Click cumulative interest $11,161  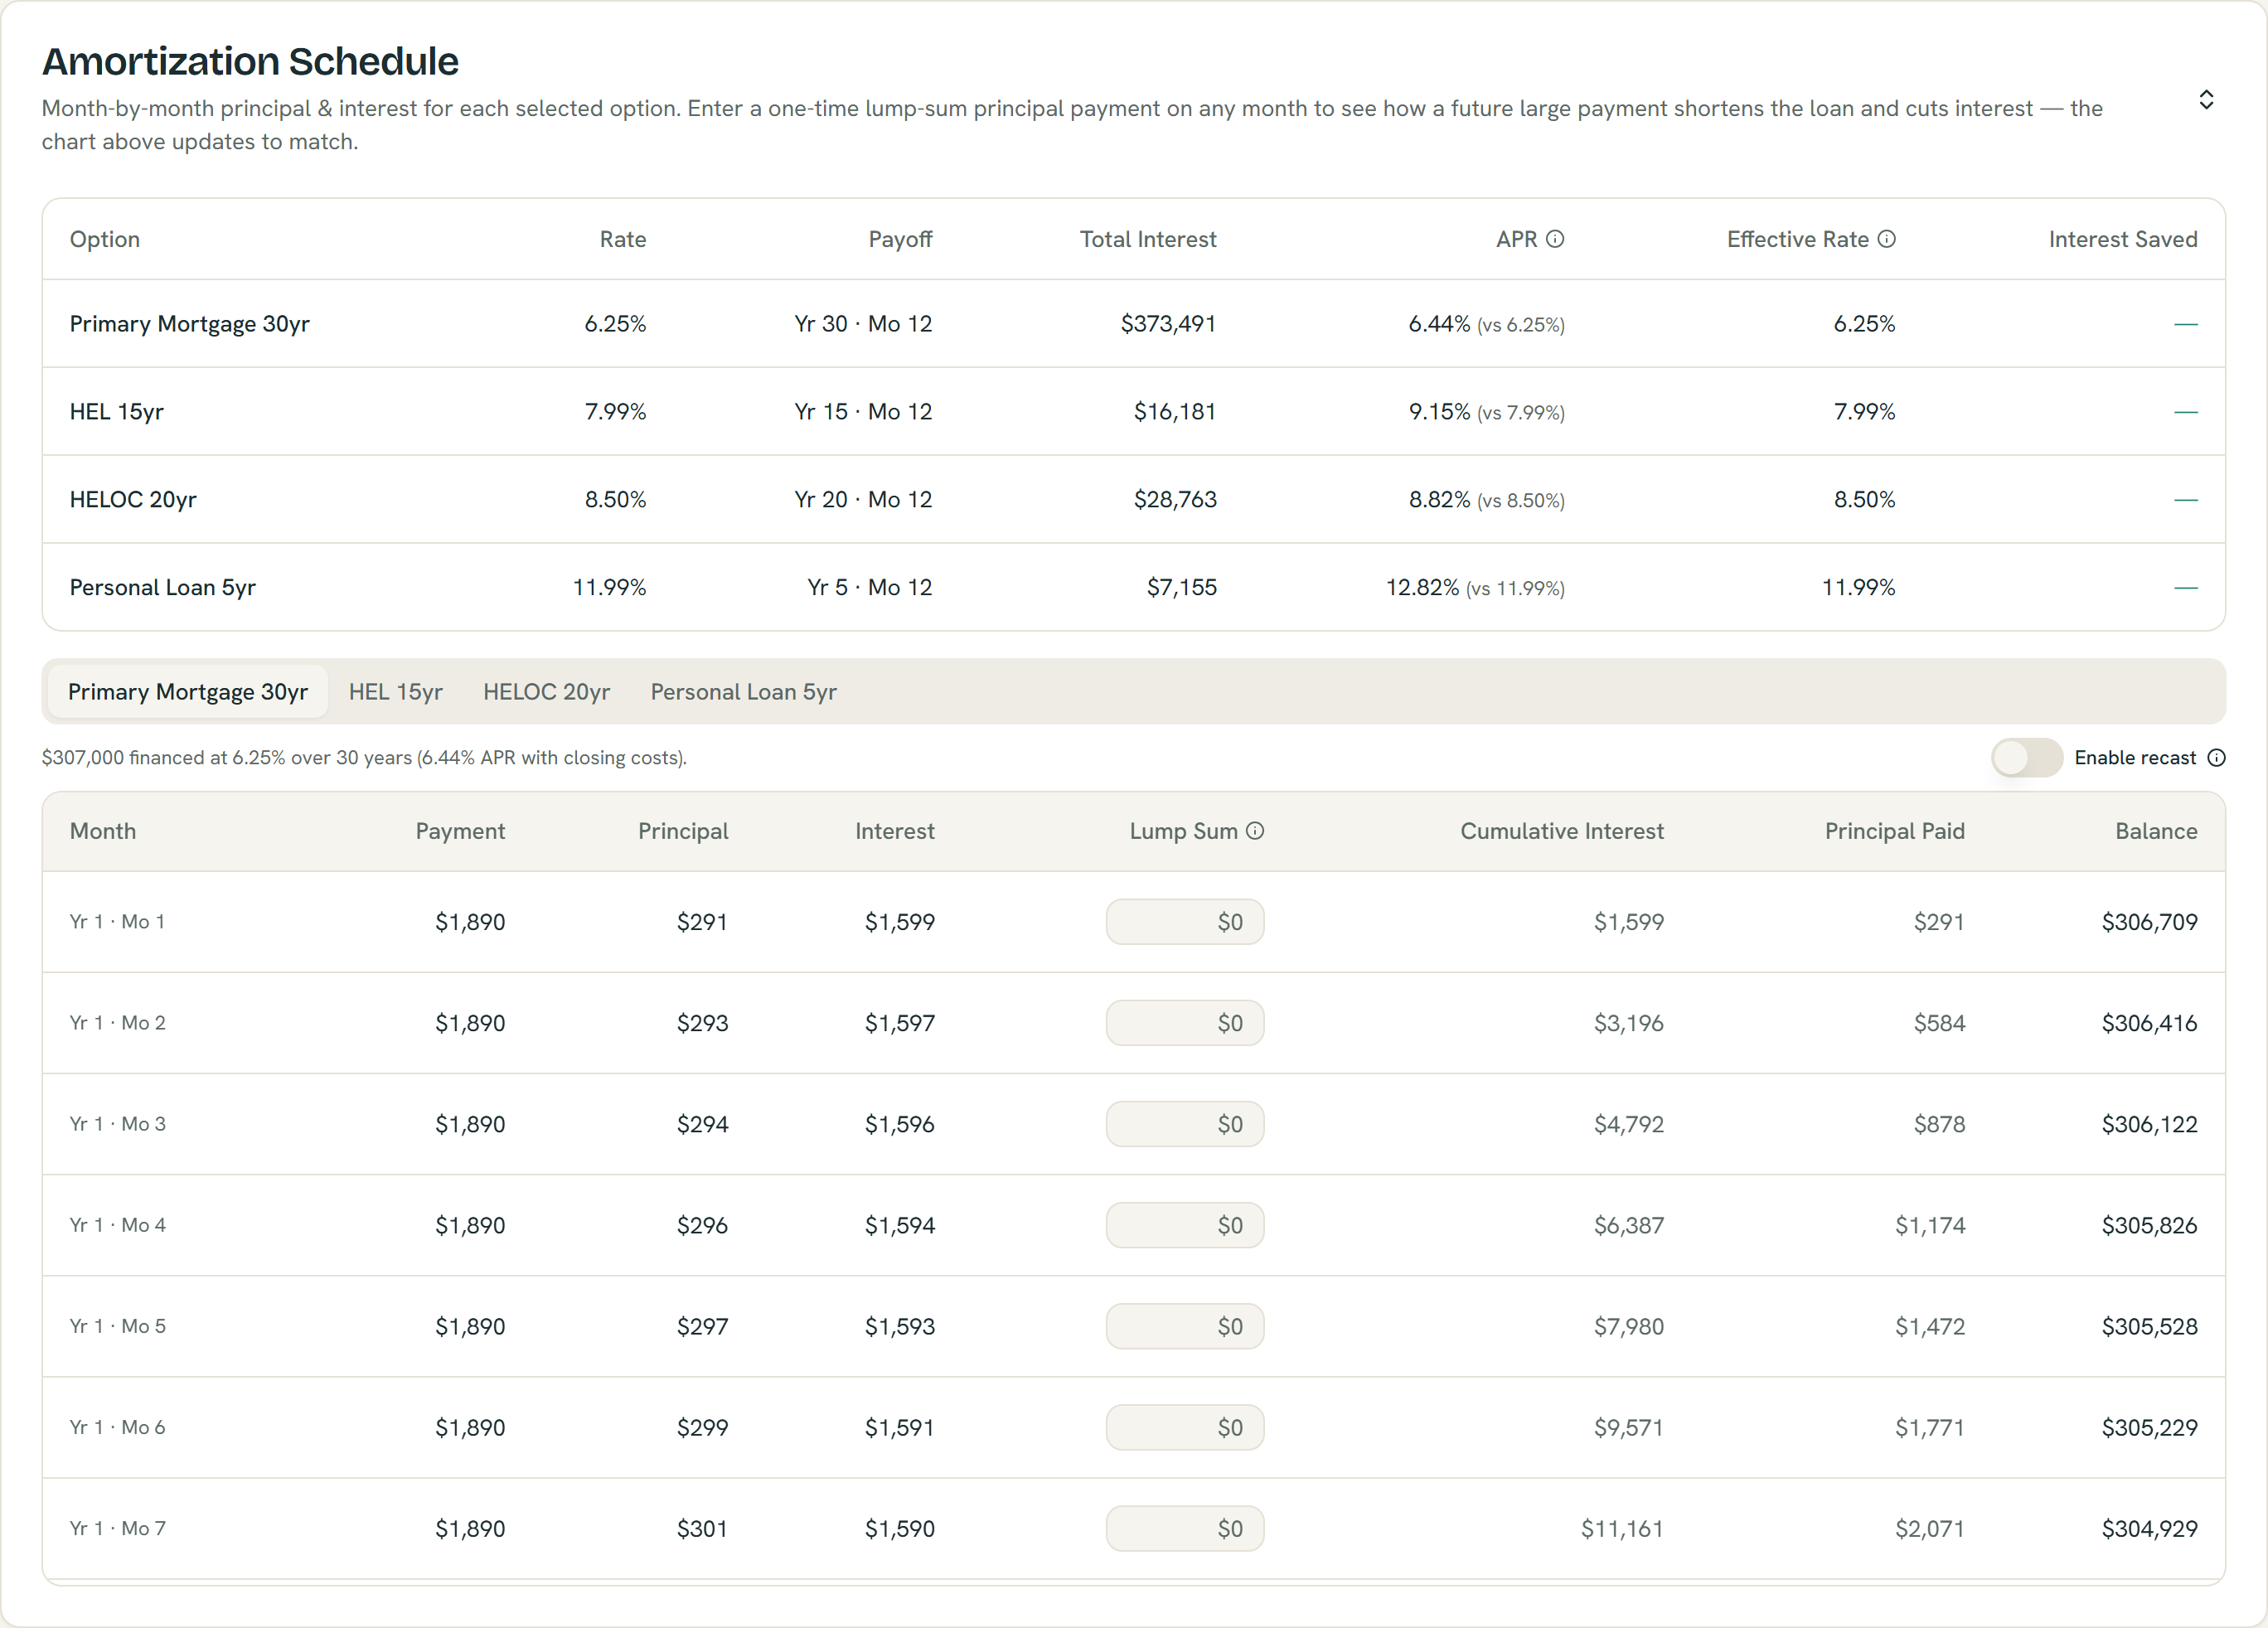[x=1622, y=1528]
